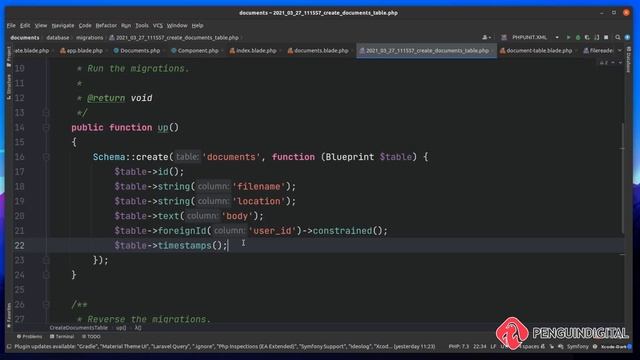Open the Window menu
640x360 pixels.
[177, 25]
